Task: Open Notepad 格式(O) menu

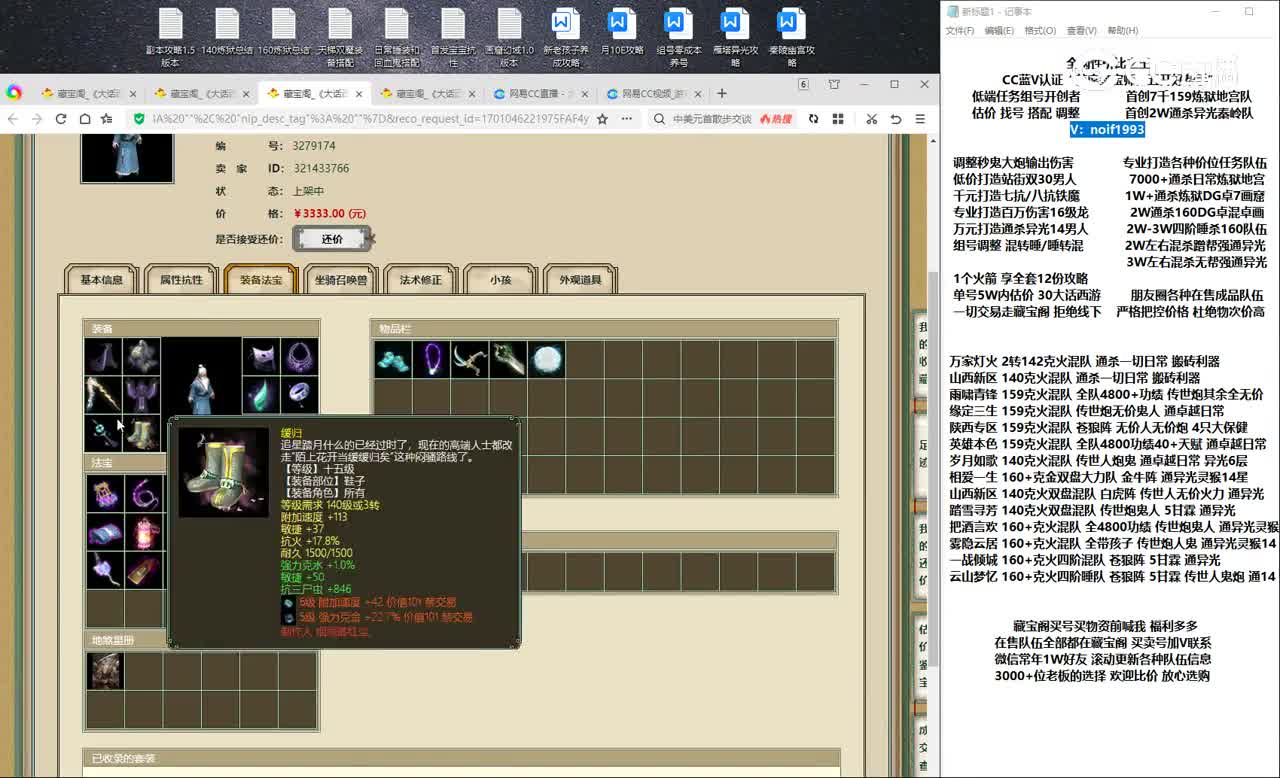Action: [1040, 31]
